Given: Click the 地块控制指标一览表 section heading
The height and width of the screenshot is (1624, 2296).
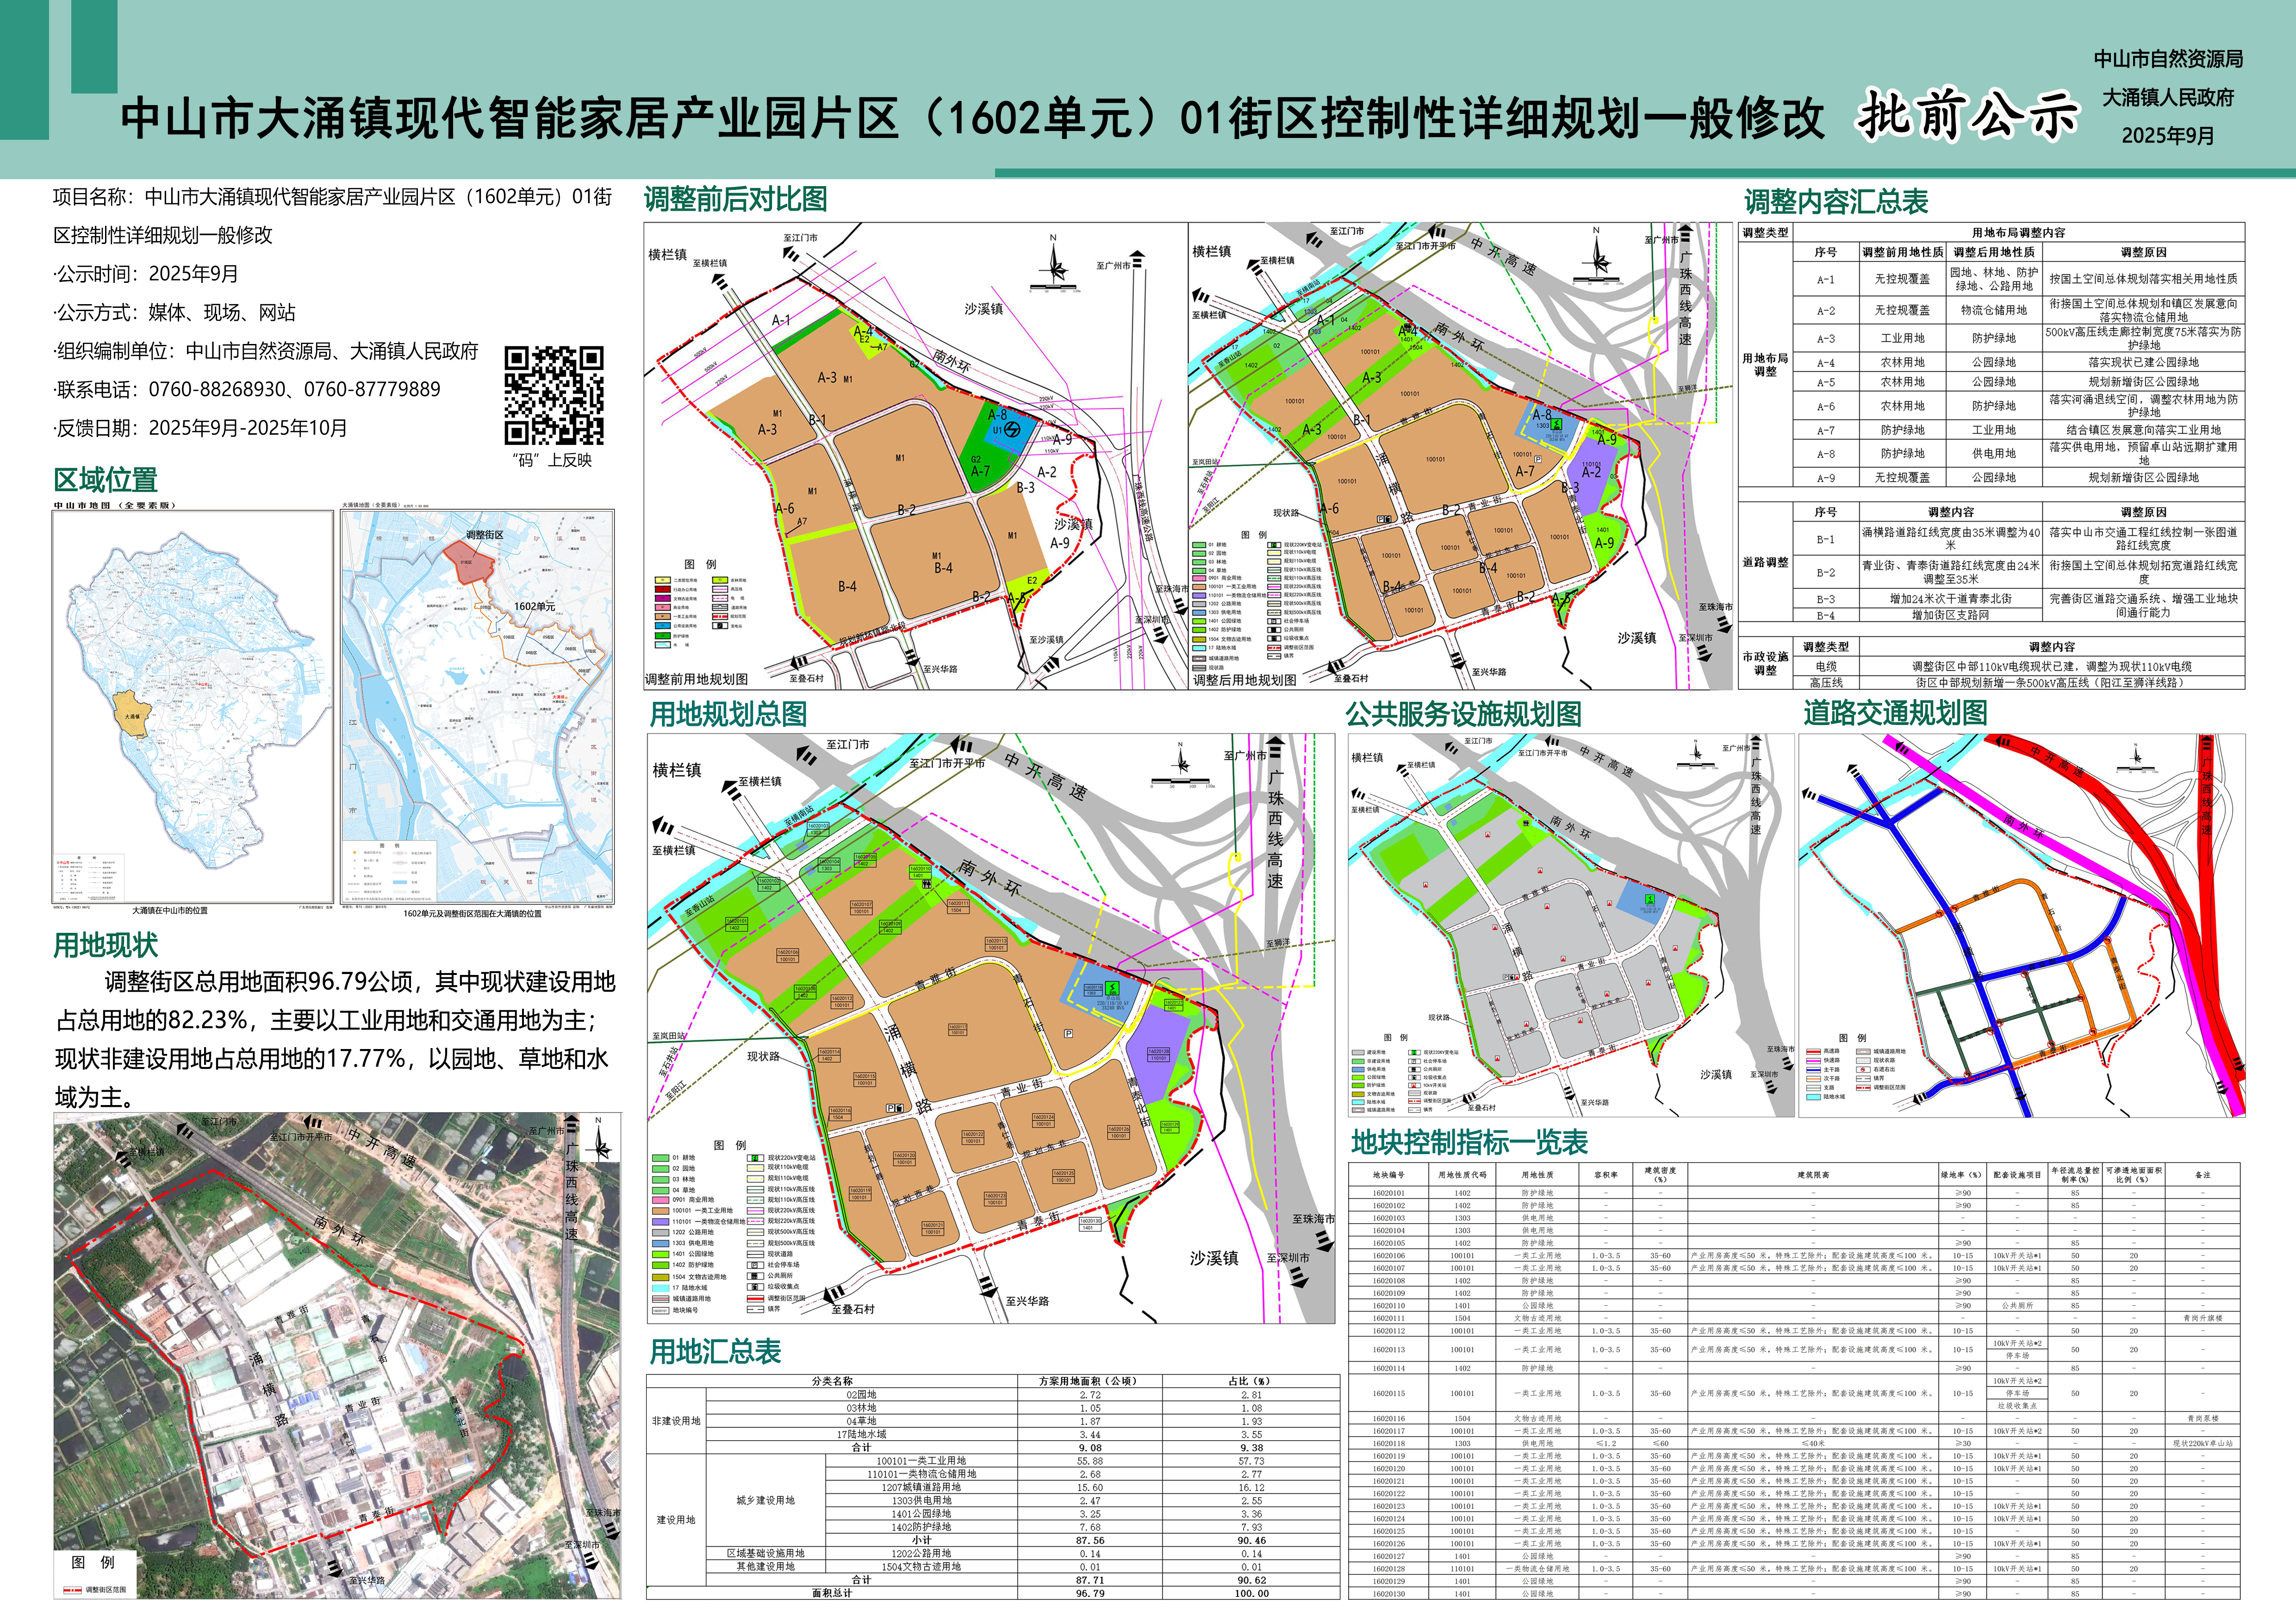Looking at the screenshot, I should 1469,1142.
